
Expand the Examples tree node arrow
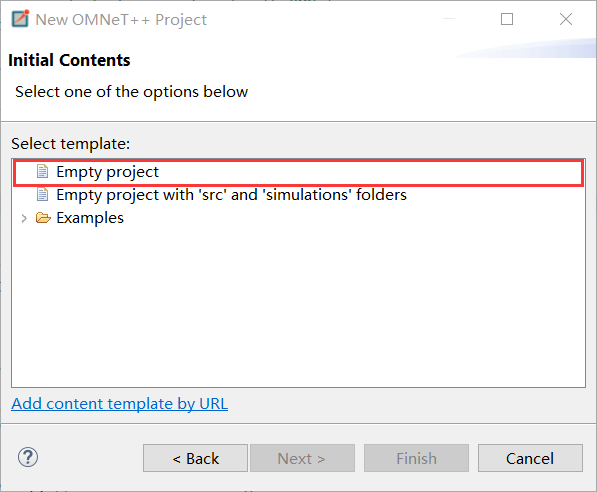tap(24, 218)
